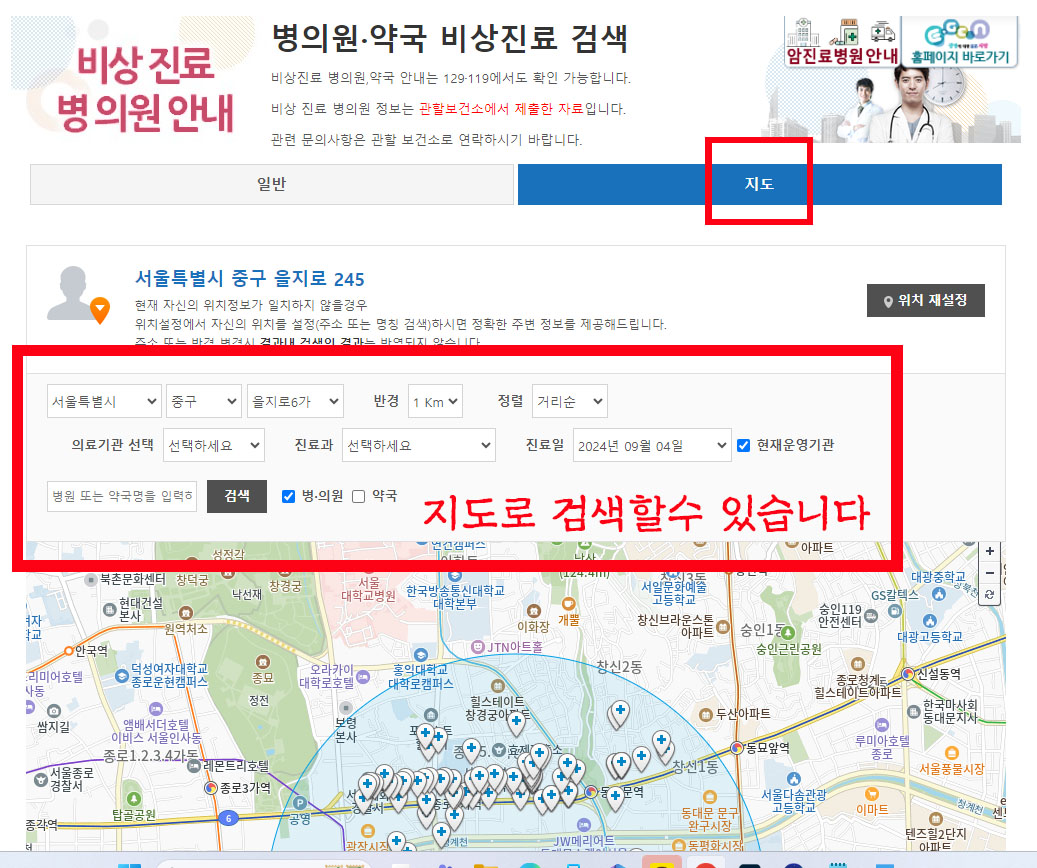This screenshot has height=868, width=1037.
Task: Click the 레몬트리호텔 hotel icon
Action: pos(194,766)
